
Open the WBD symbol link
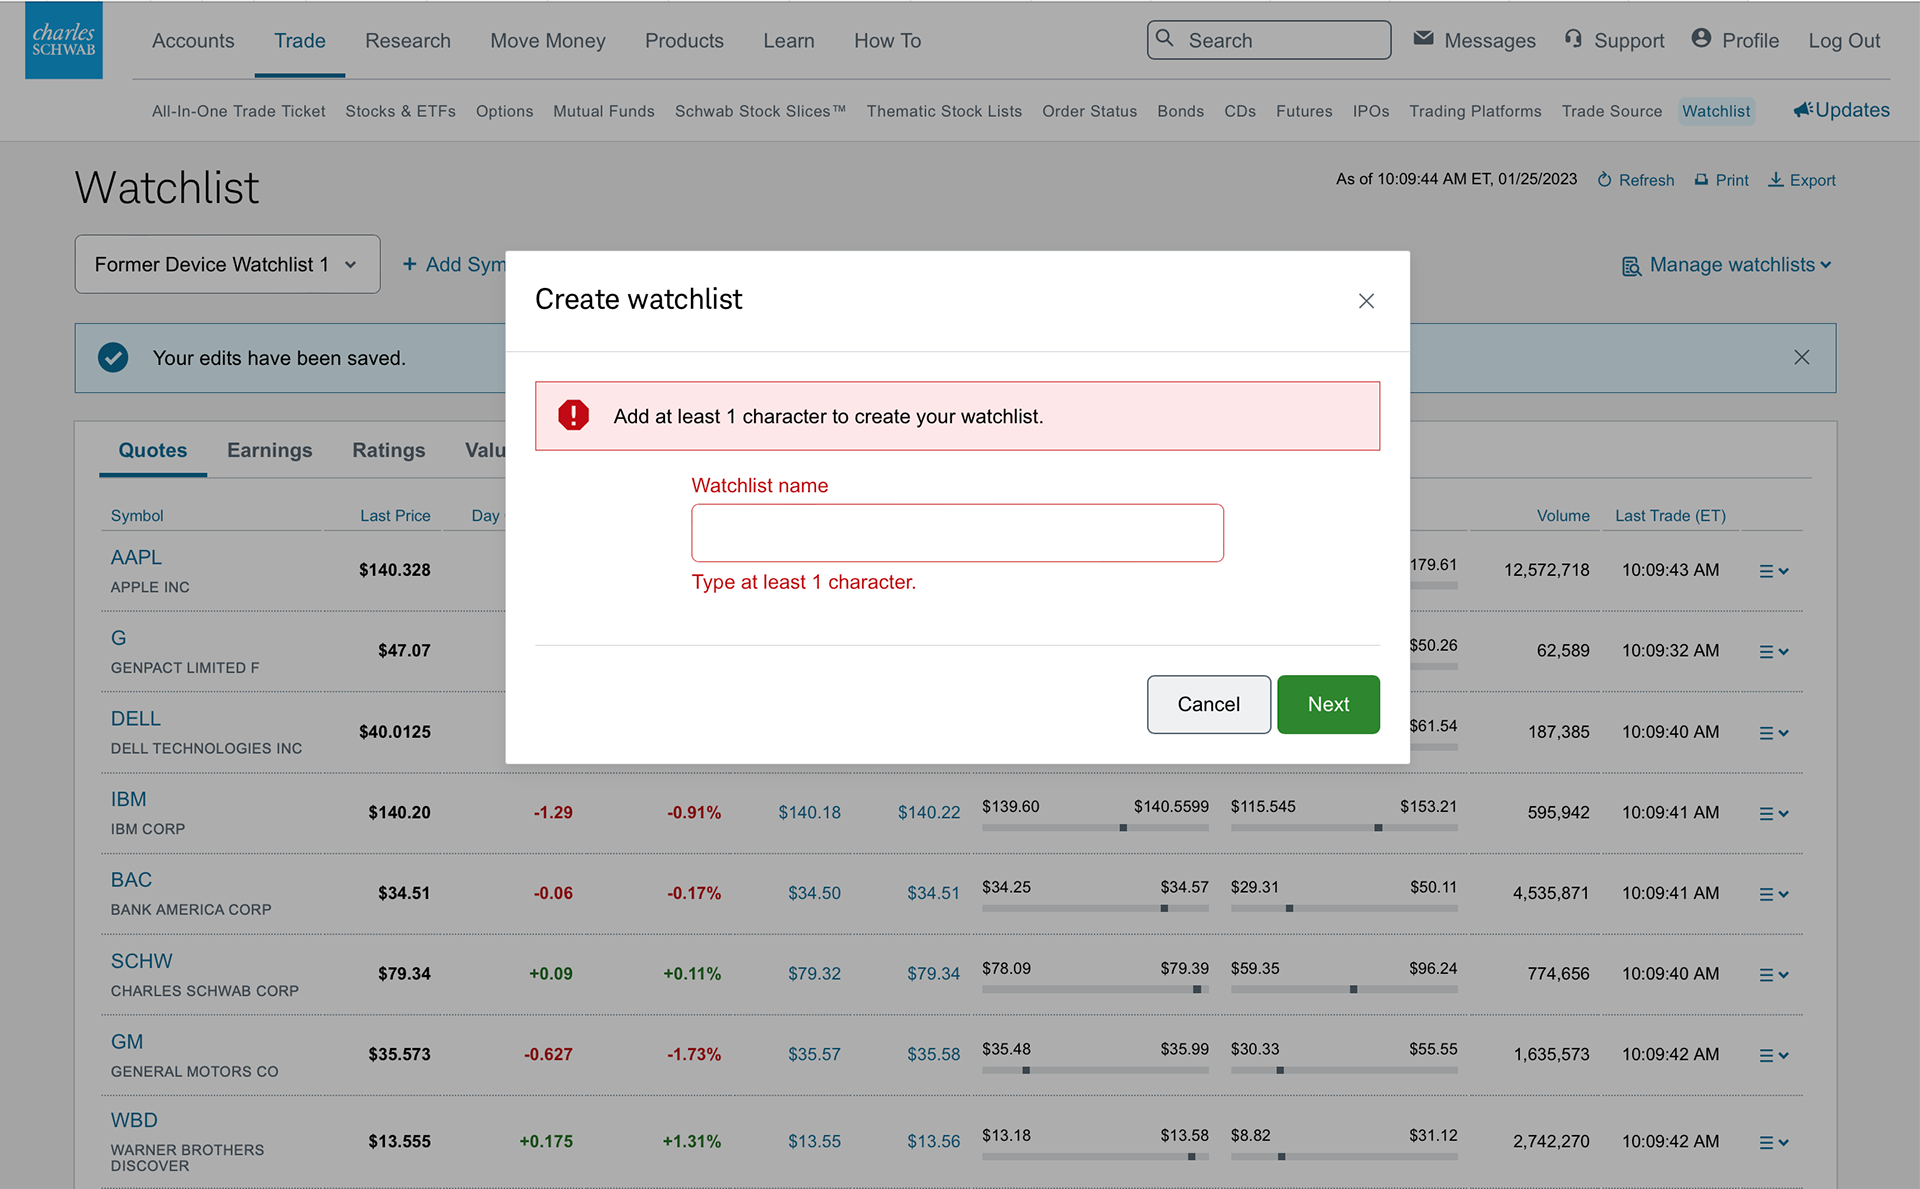(x=134, y=1120)
